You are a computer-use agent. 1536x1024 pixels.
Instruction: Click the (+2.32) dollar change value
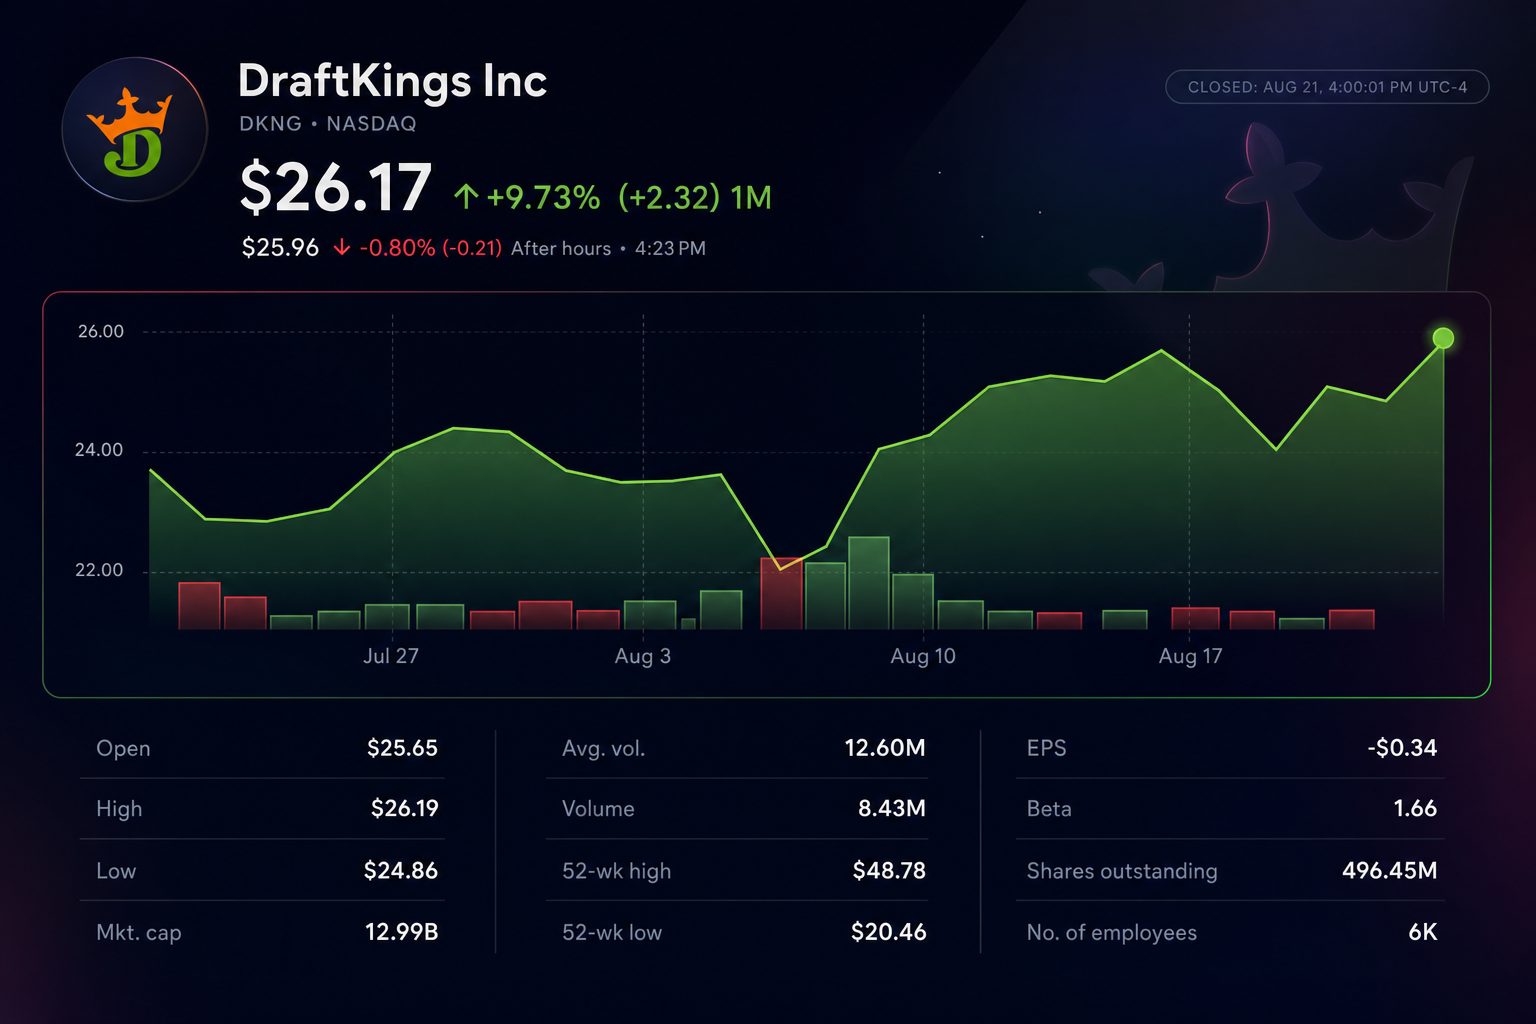tap(668, 197)
